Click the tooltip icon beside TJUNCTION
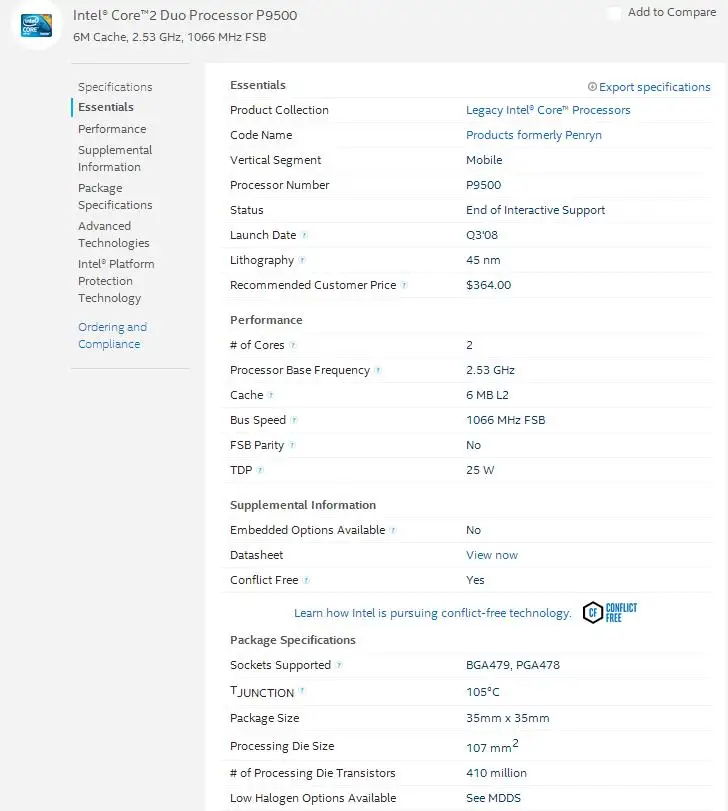This screenshot has width=728, height=811. 302,688
